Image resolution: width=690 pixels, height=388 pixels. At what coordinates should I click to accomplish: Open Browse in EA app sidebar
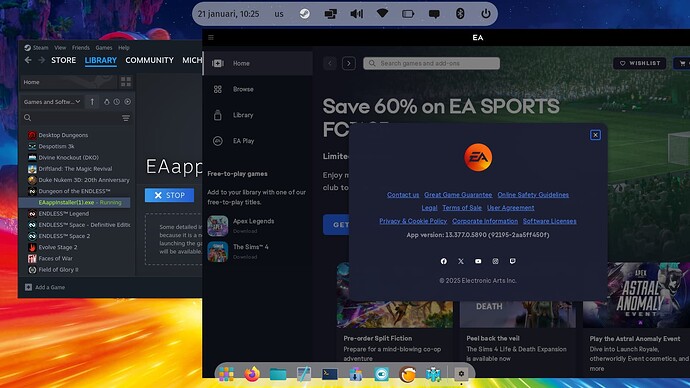pyautogui.click(x=258, y=89)
